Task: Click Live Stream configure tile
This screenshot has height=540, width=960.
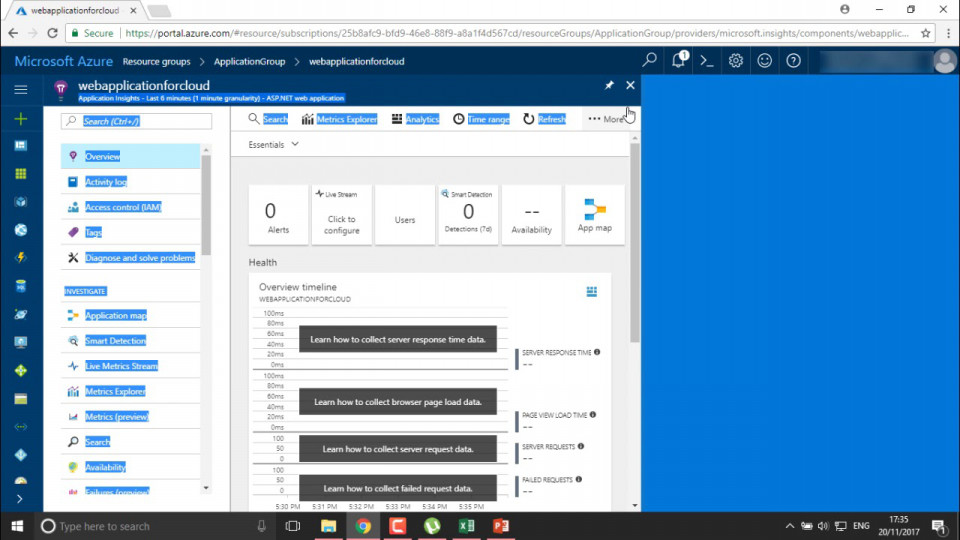Action: click(x=342, y=215)
